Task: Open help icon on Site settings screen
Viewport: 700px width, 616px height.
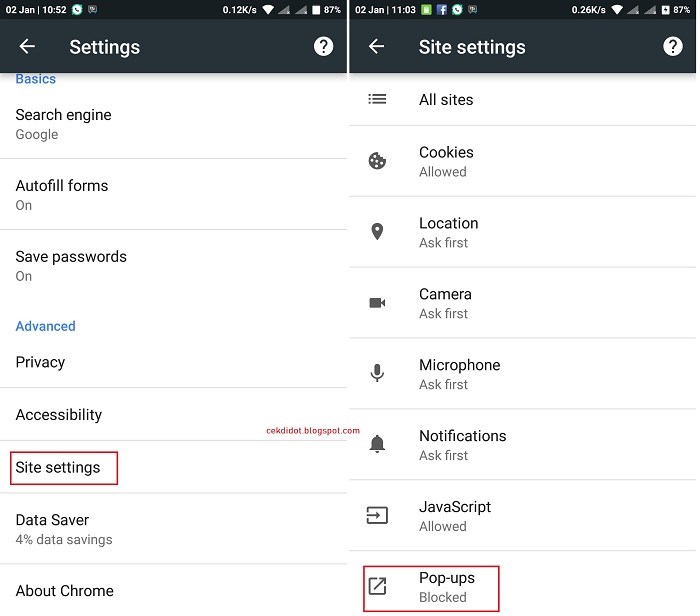Action: pyautogui.click(x=672, y=46)
